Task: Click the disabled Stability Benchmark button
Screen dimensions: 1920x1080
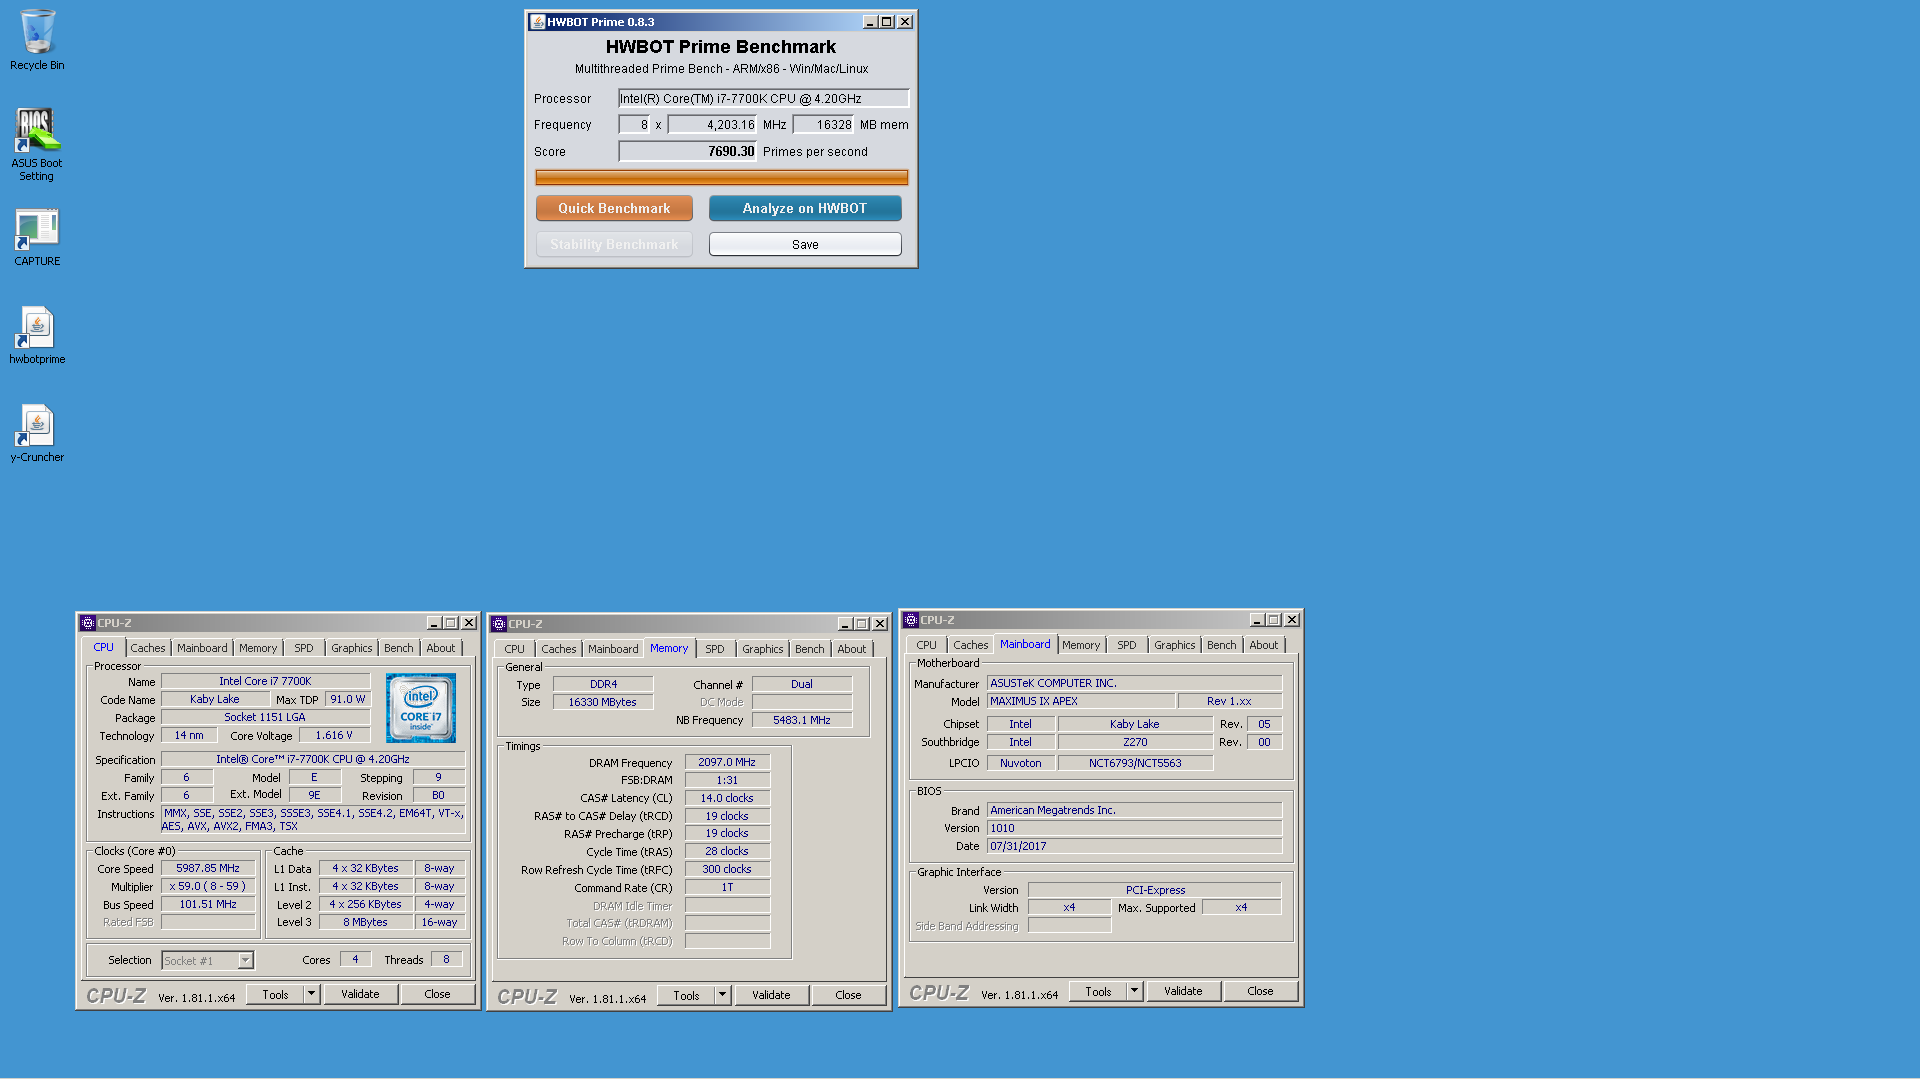Action: tap(614, 245)
